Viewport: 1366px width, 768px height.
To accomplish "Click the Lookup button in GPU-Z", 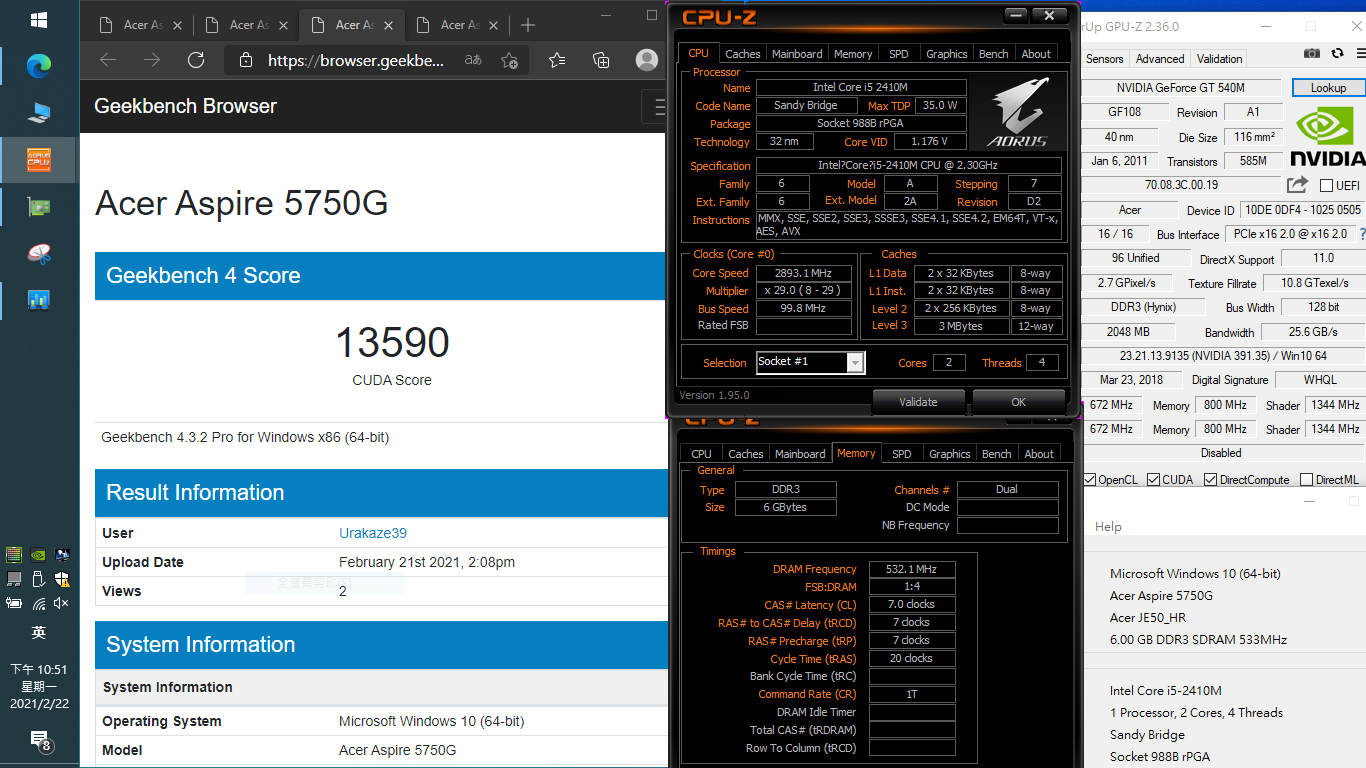I will click(x=1328, y=88).
